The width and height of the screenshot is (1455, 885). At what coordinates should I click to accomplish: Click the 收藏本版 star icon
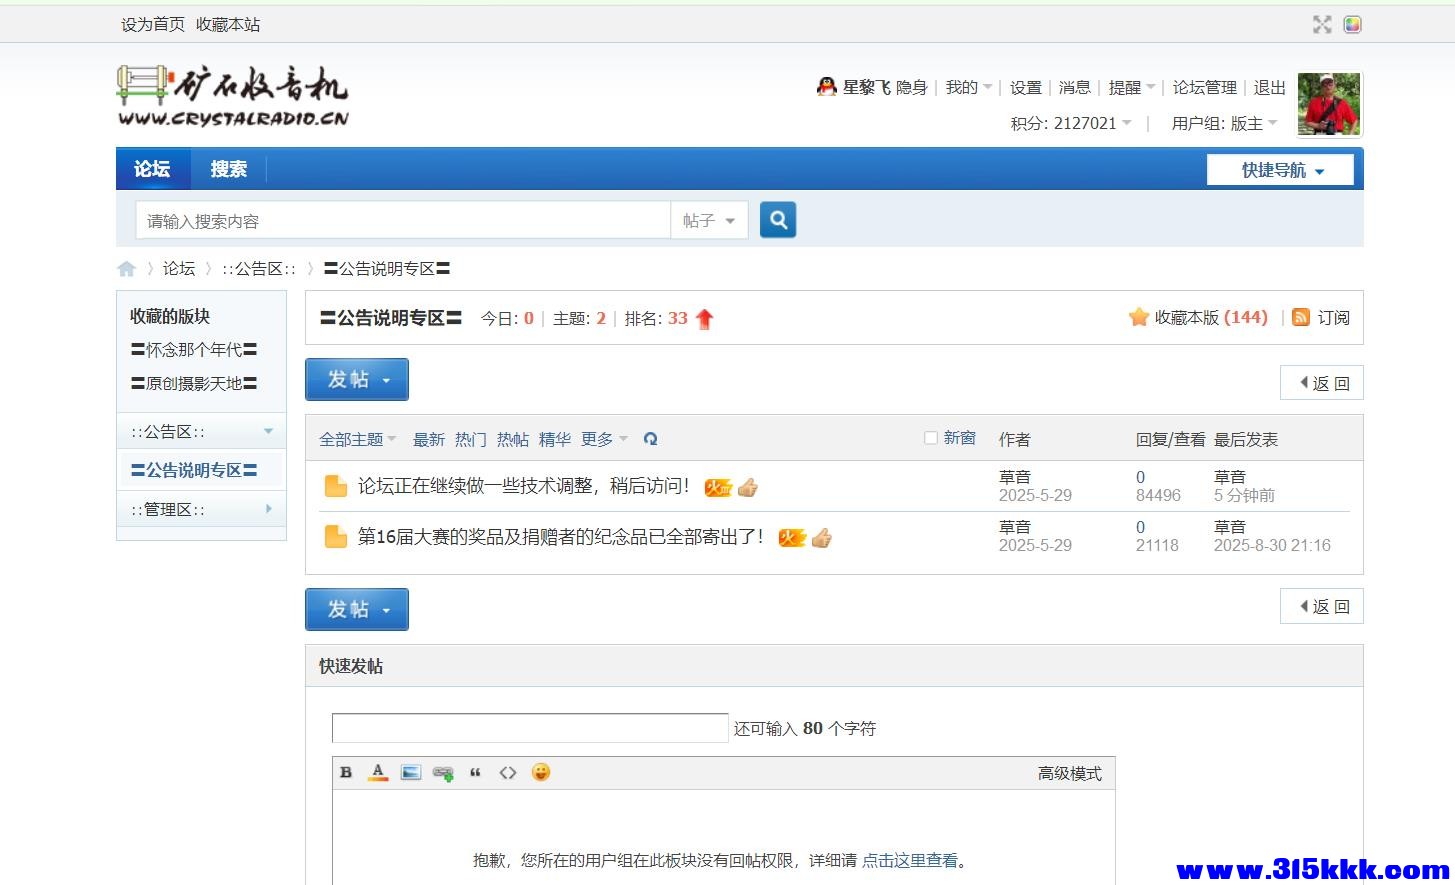[1139, 317]
